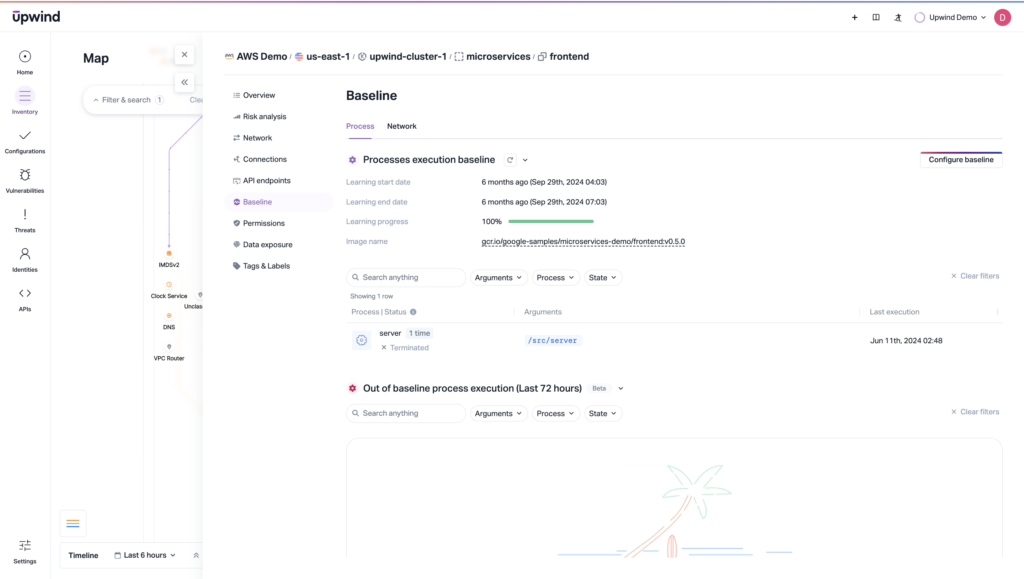
Task: Select the Threats sidebar icon
Action: [25, 218]
